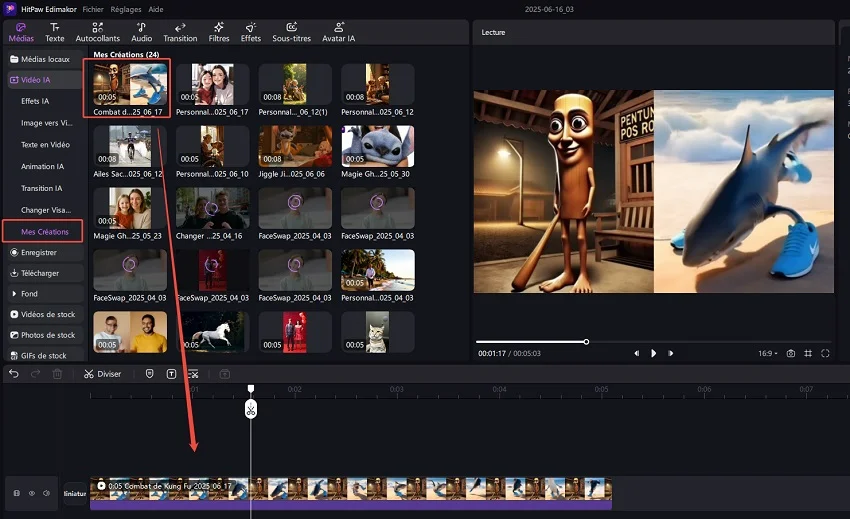Open the Fichier menu
This screenshot has height=519, width=850.
coord(92,8)
